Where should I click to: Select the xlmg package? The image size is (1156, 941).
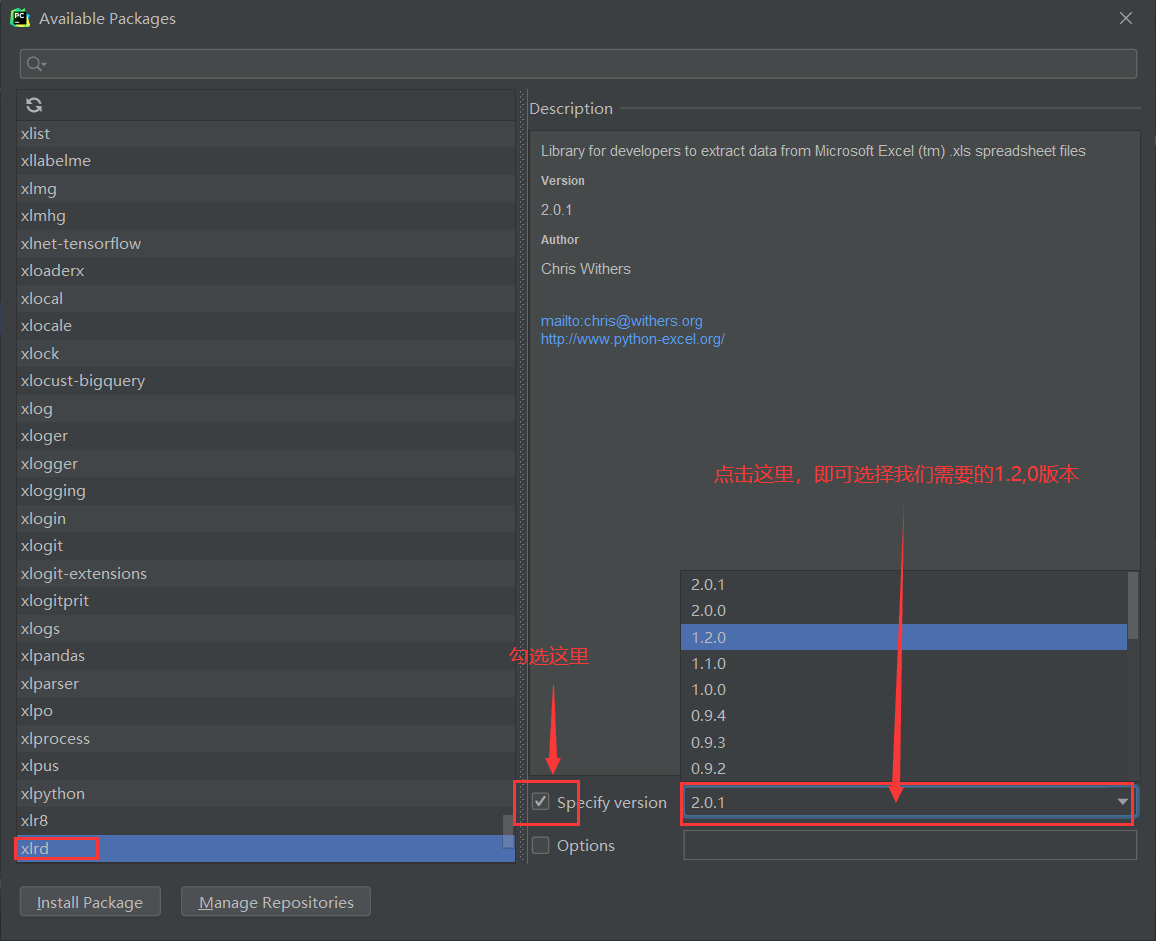pyautogui.click(x=265, y=189)
